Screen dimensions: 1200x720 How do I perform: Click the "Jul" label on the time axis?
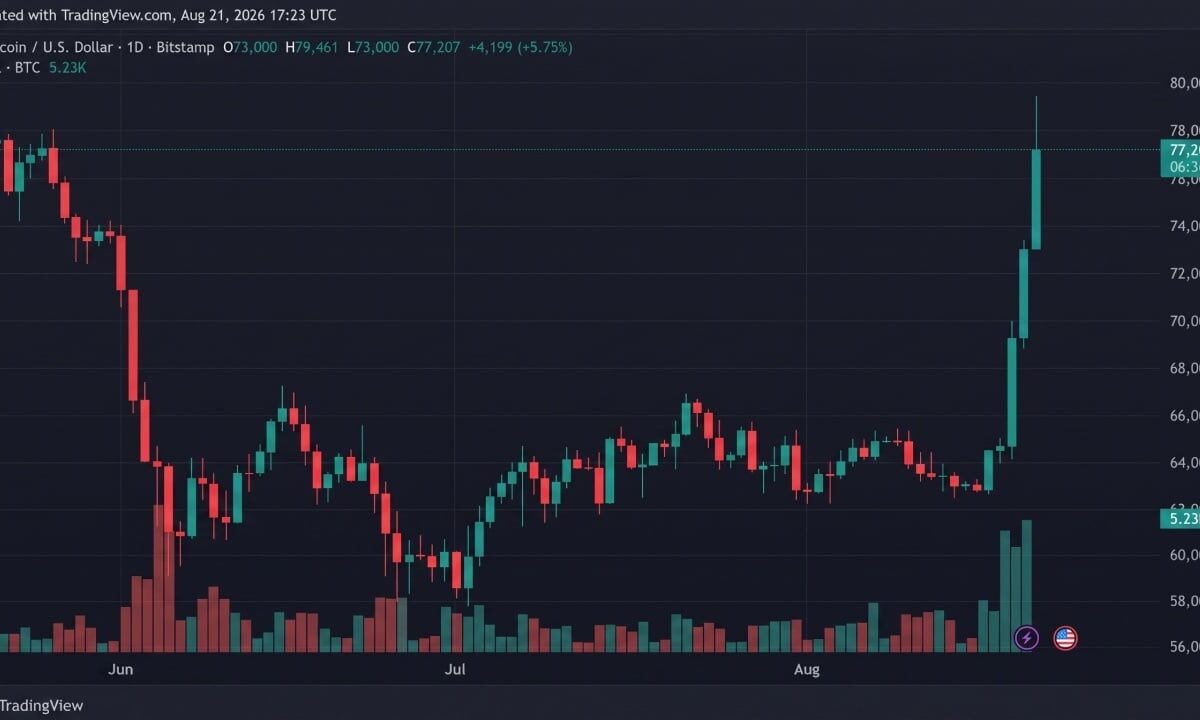455,670
